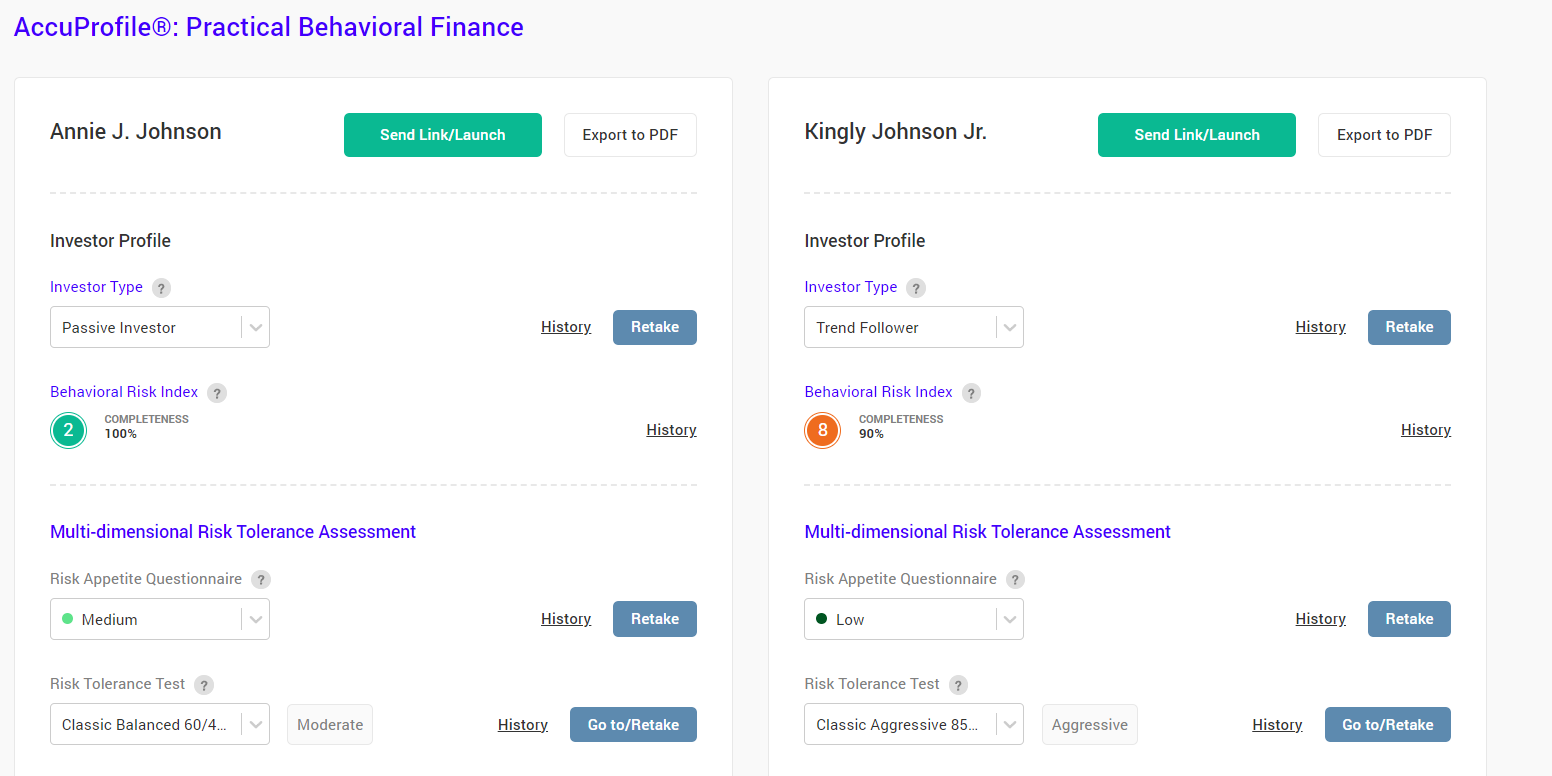
Task: Open help icon beside Annie's Behavioral Risk Index
Action: pos(217,393)
